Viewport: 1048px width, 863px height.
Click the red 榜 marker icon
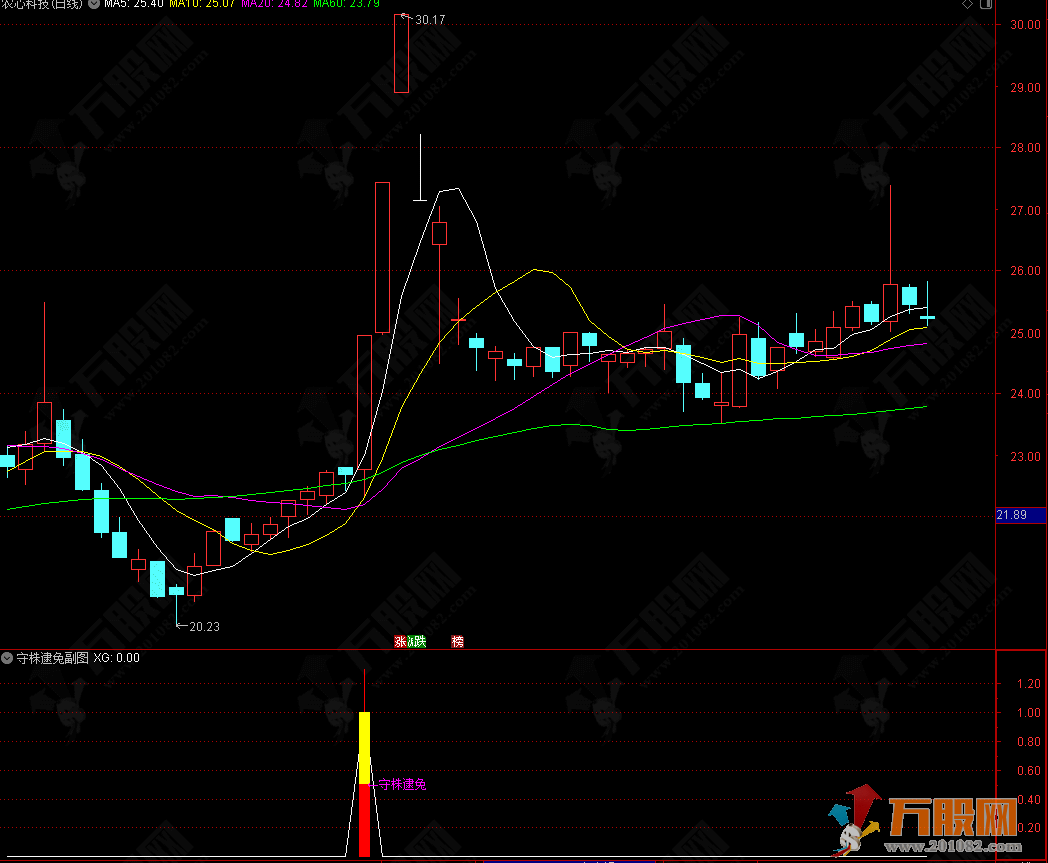pos(457,642)
